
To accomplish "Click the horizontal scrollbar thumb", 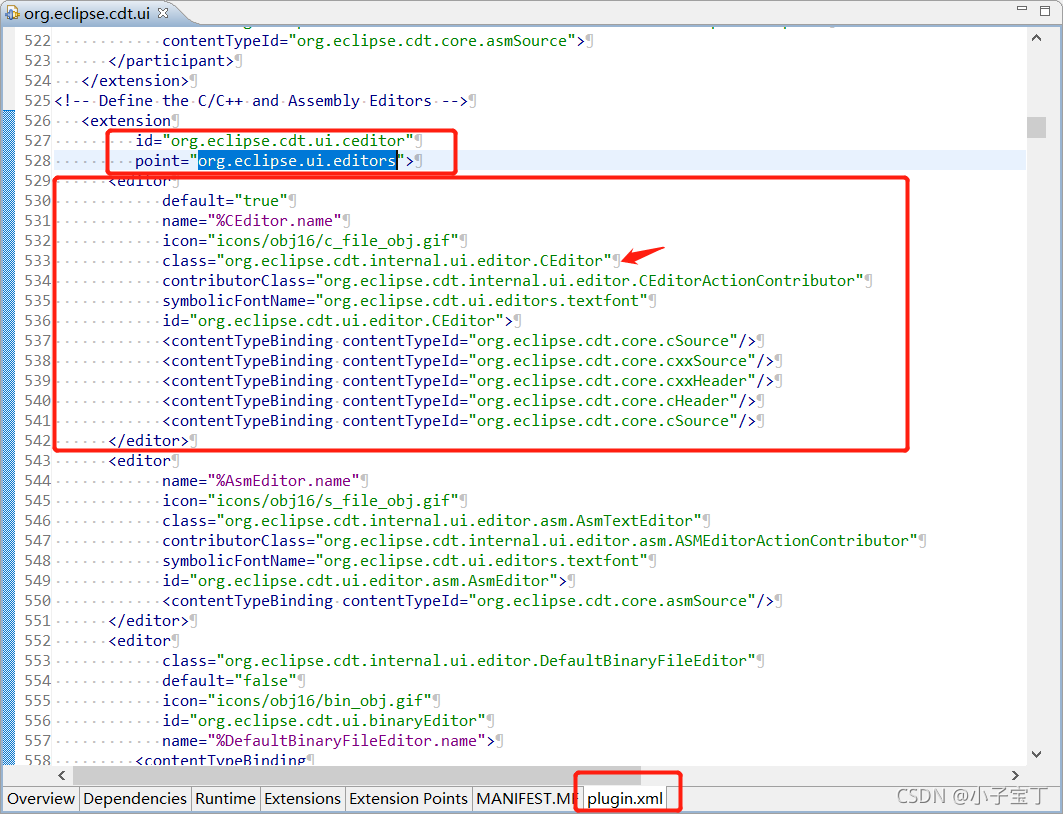I will (x=357, y=775).
